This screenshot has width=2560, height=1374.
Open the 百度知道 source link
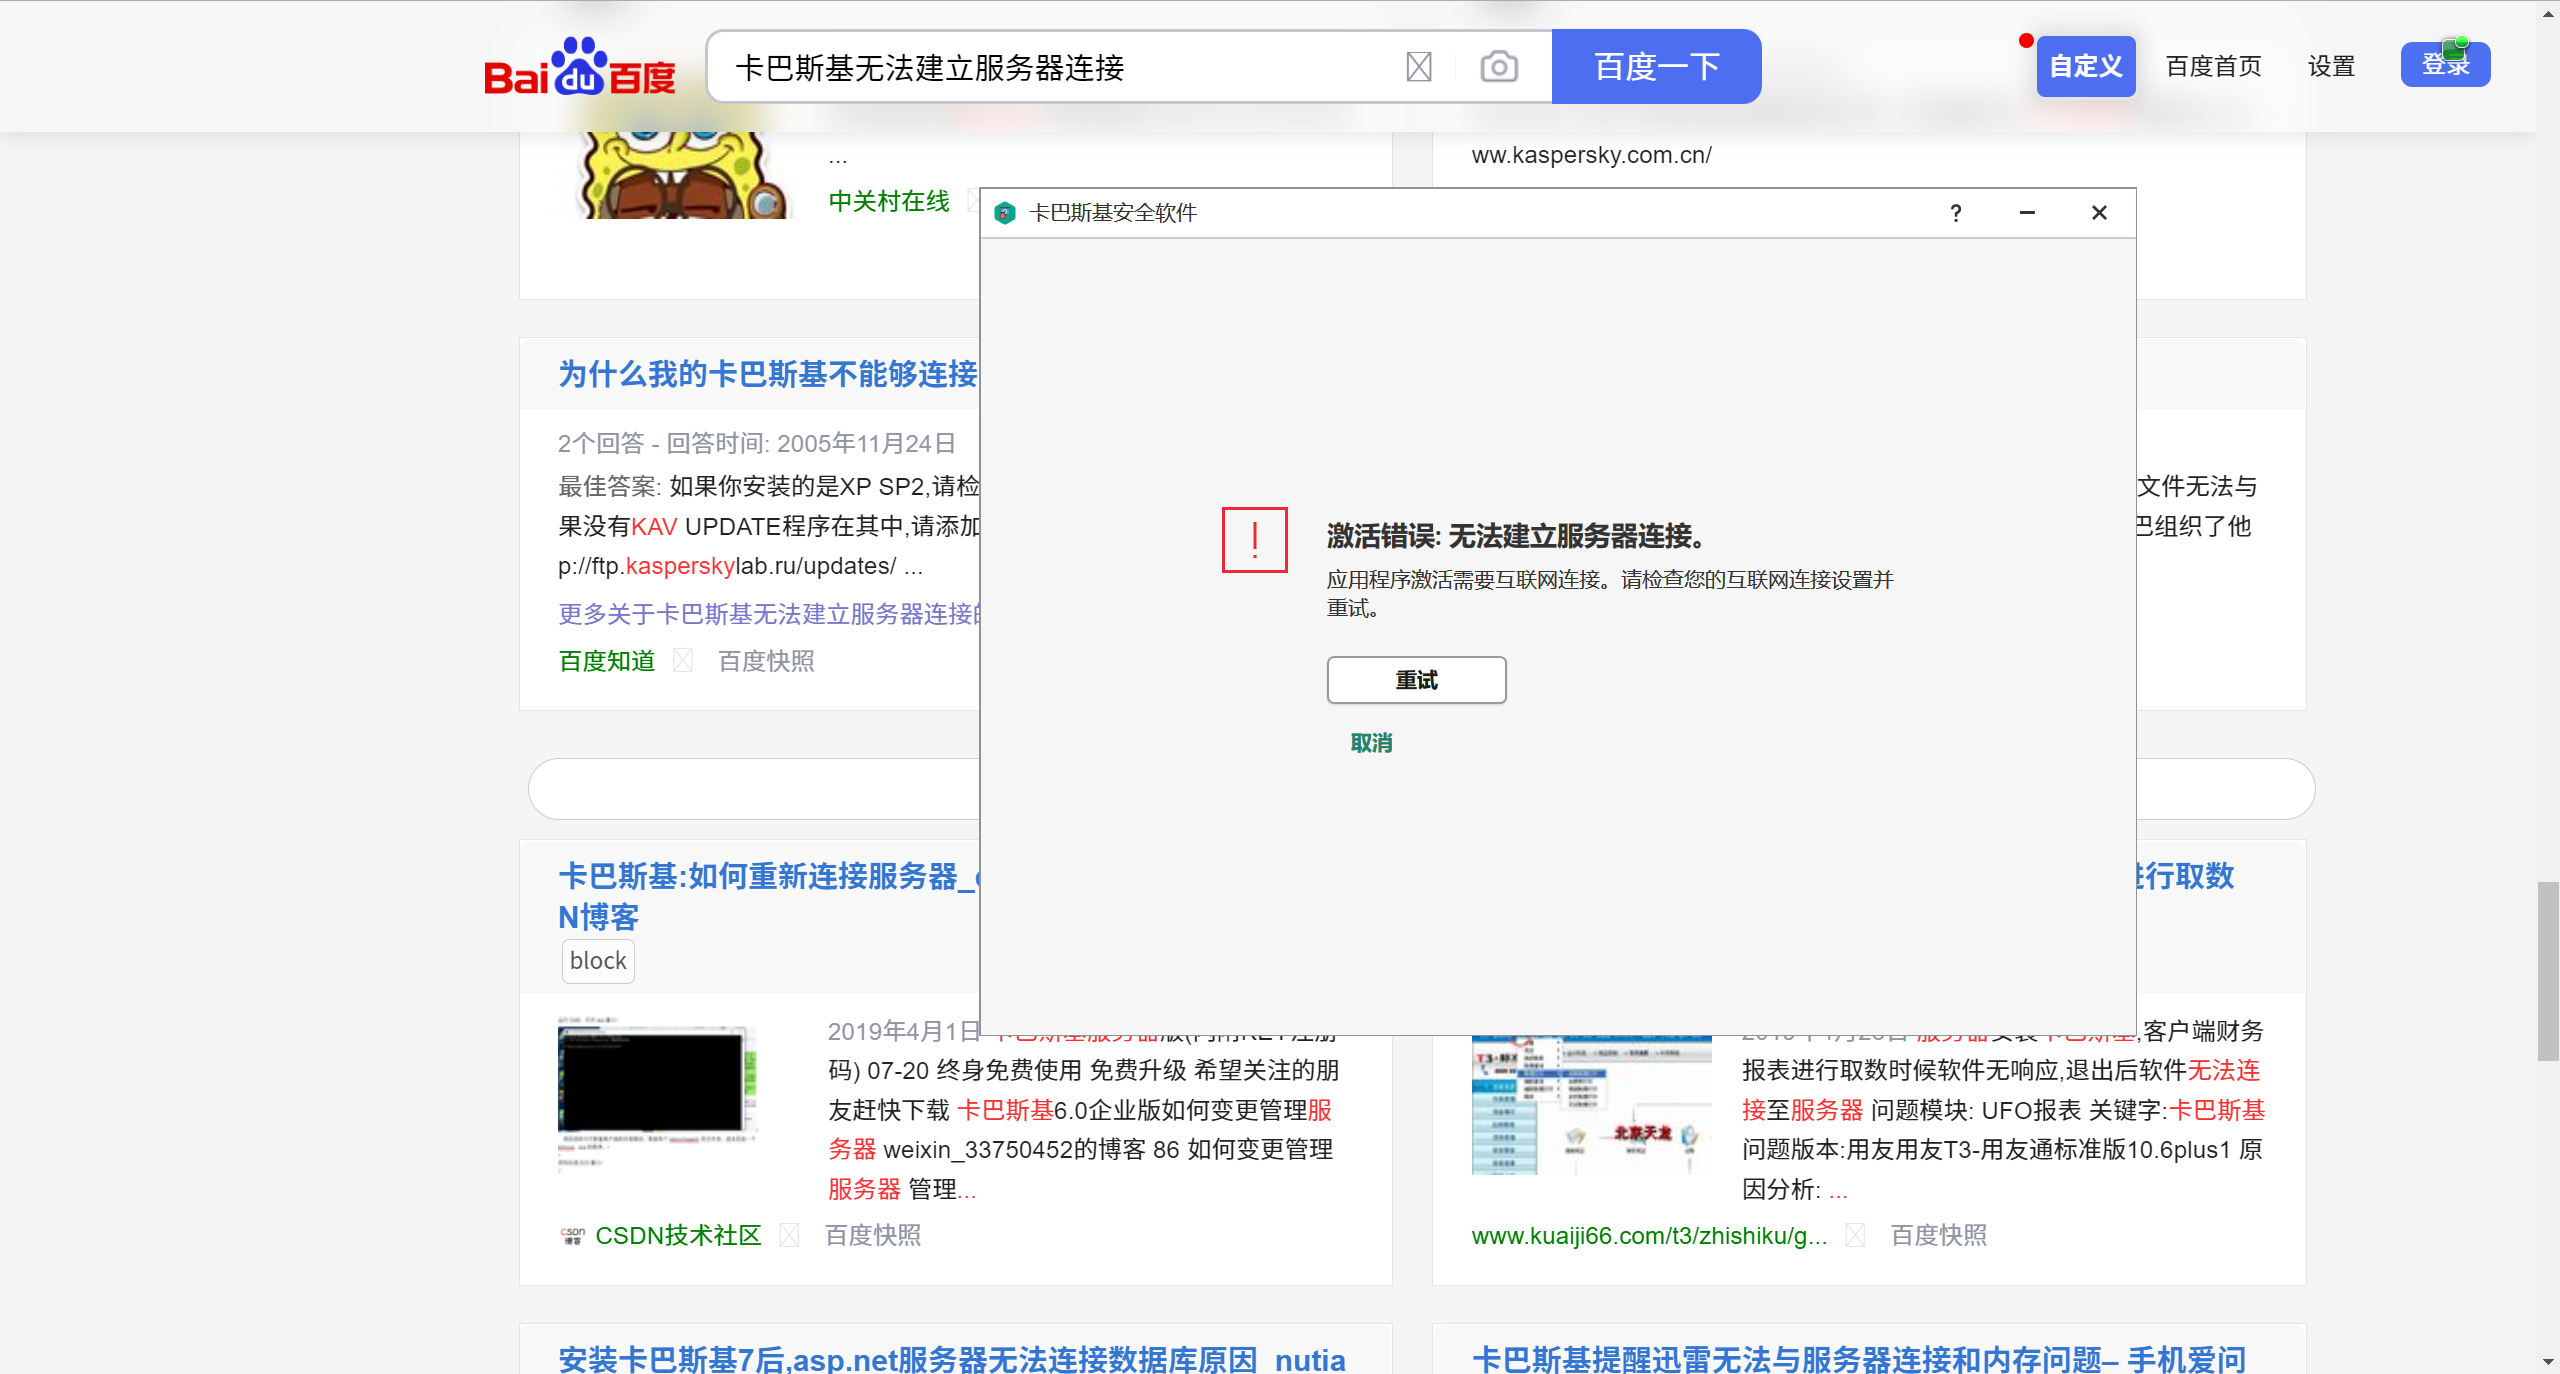pyautogui.click(x=607, y=661)
